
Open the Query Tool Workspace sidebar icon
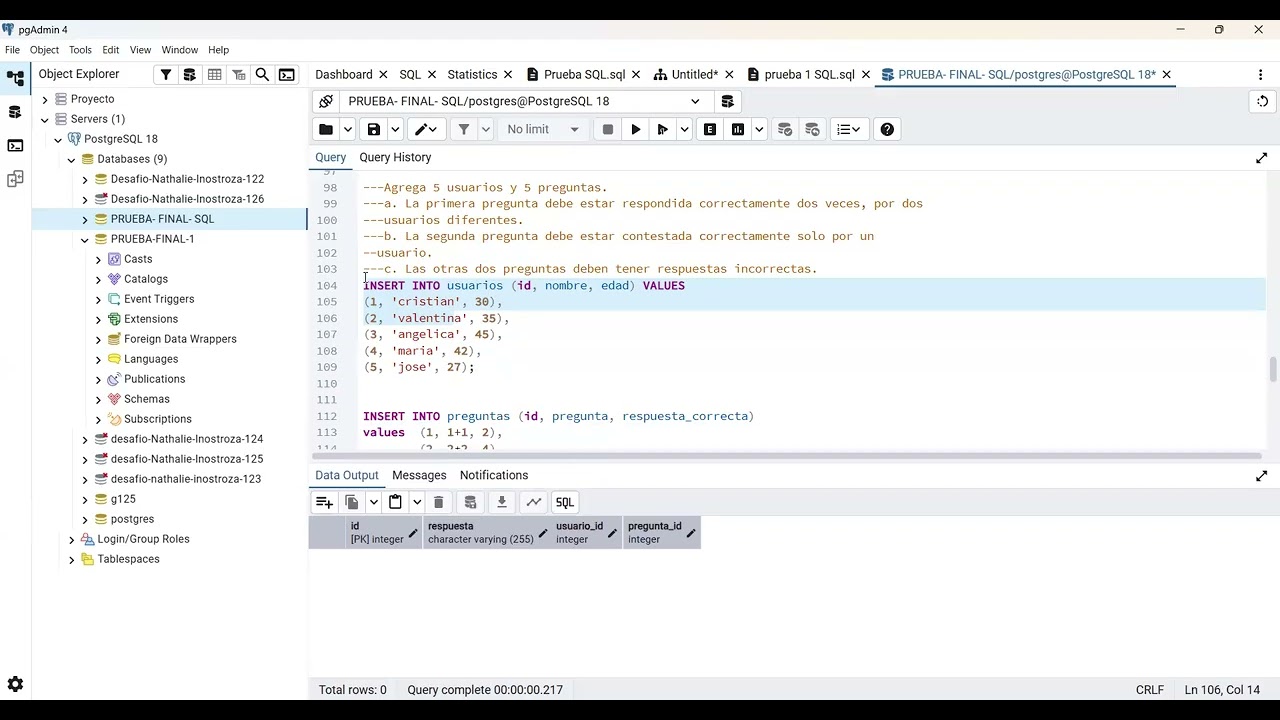(15, 112)
